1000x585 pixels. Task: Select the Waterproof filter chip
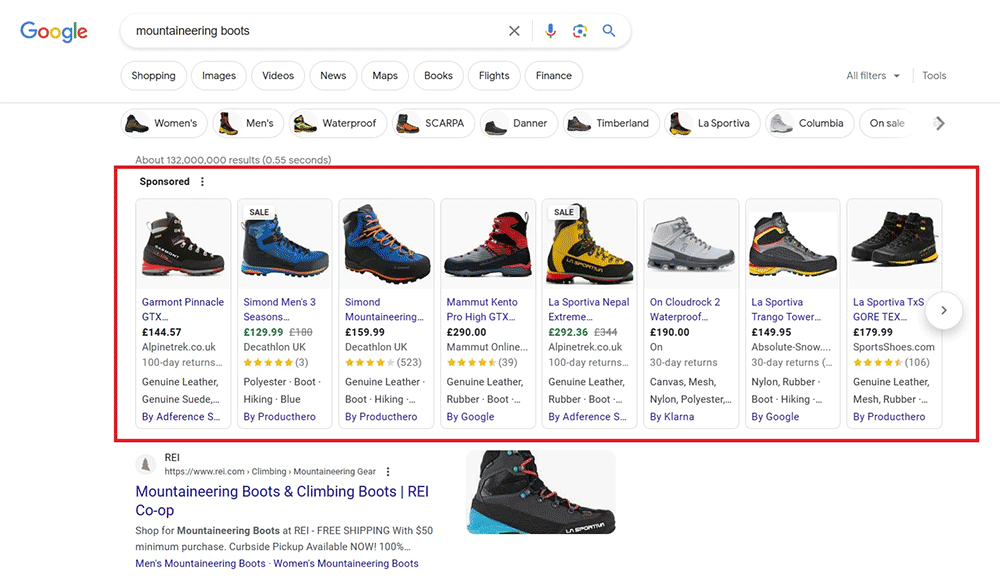[x=335, y=124]
